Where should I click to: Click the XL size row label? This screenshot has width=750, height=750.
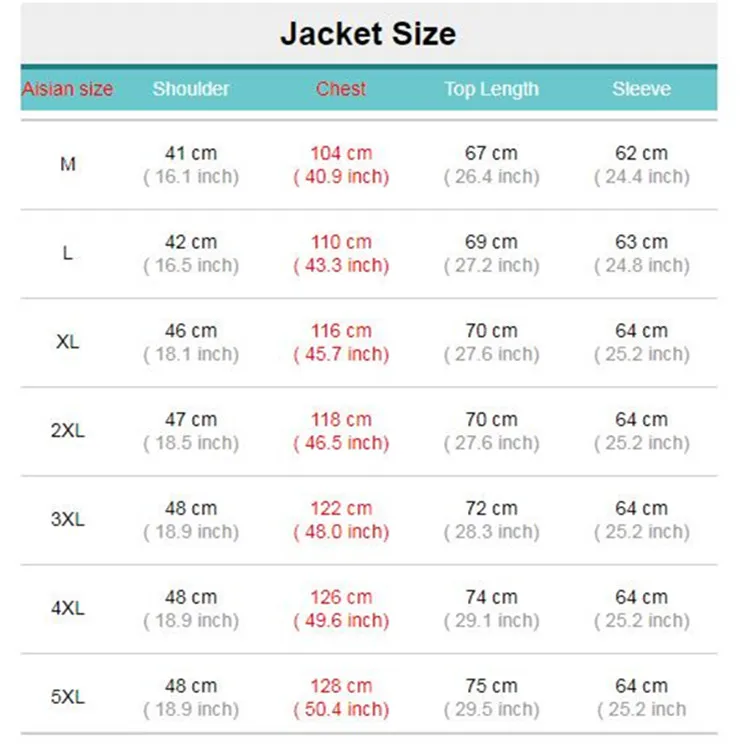click(x=67, y=342)
